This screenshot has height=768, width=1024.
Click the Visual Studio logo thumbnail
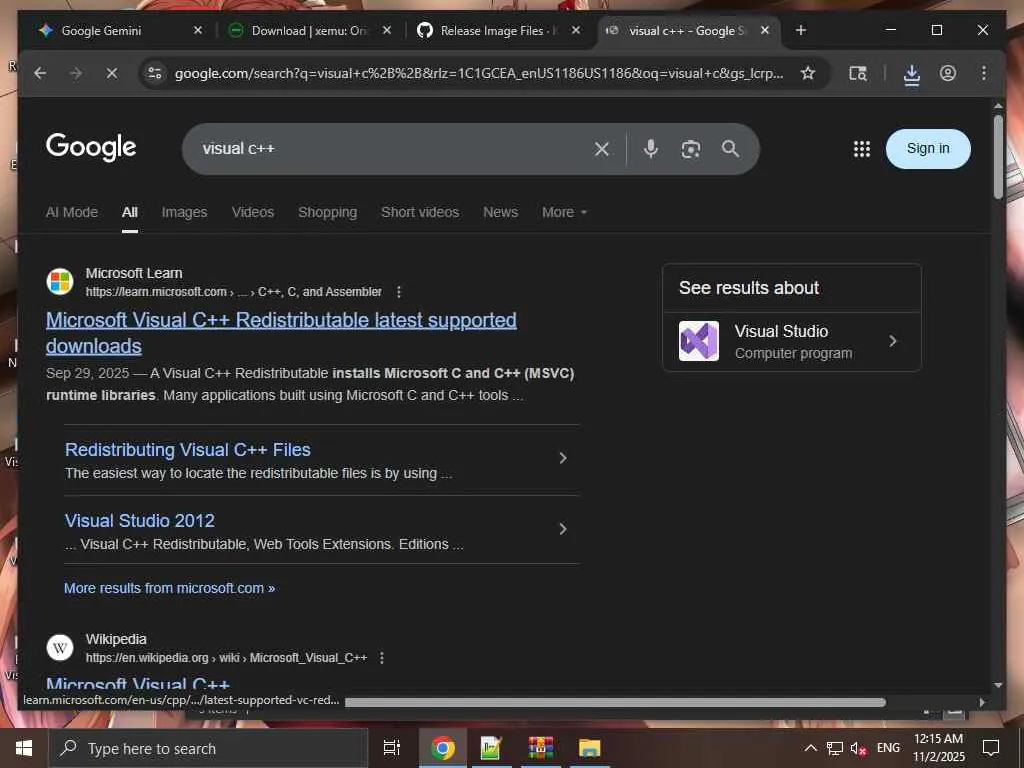tap(699, 341)
